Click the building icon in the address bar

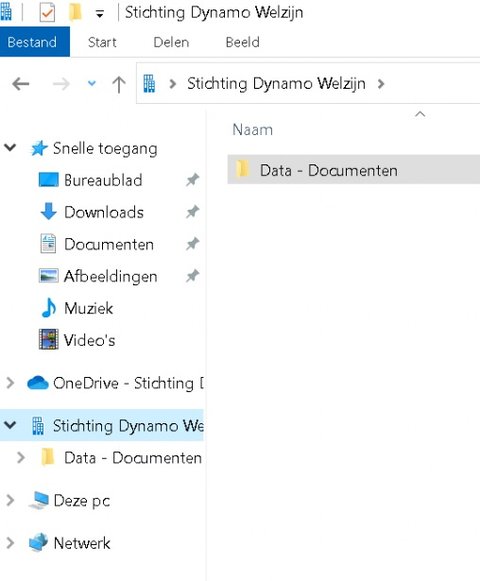point(149,83)
